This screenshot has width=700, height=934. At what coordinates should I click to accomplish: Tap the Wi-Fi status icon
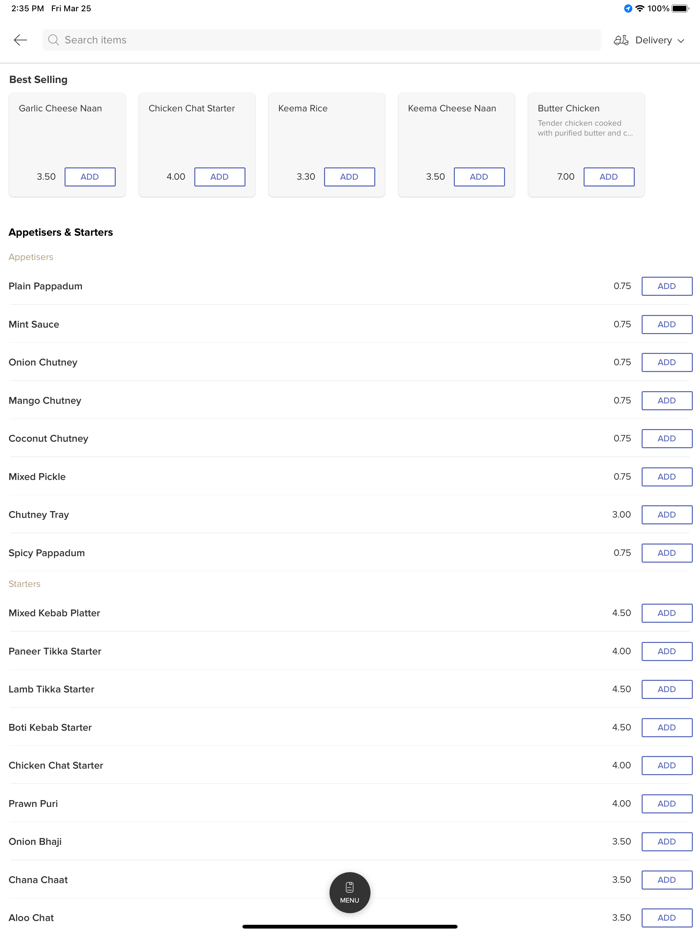point(640,9)
